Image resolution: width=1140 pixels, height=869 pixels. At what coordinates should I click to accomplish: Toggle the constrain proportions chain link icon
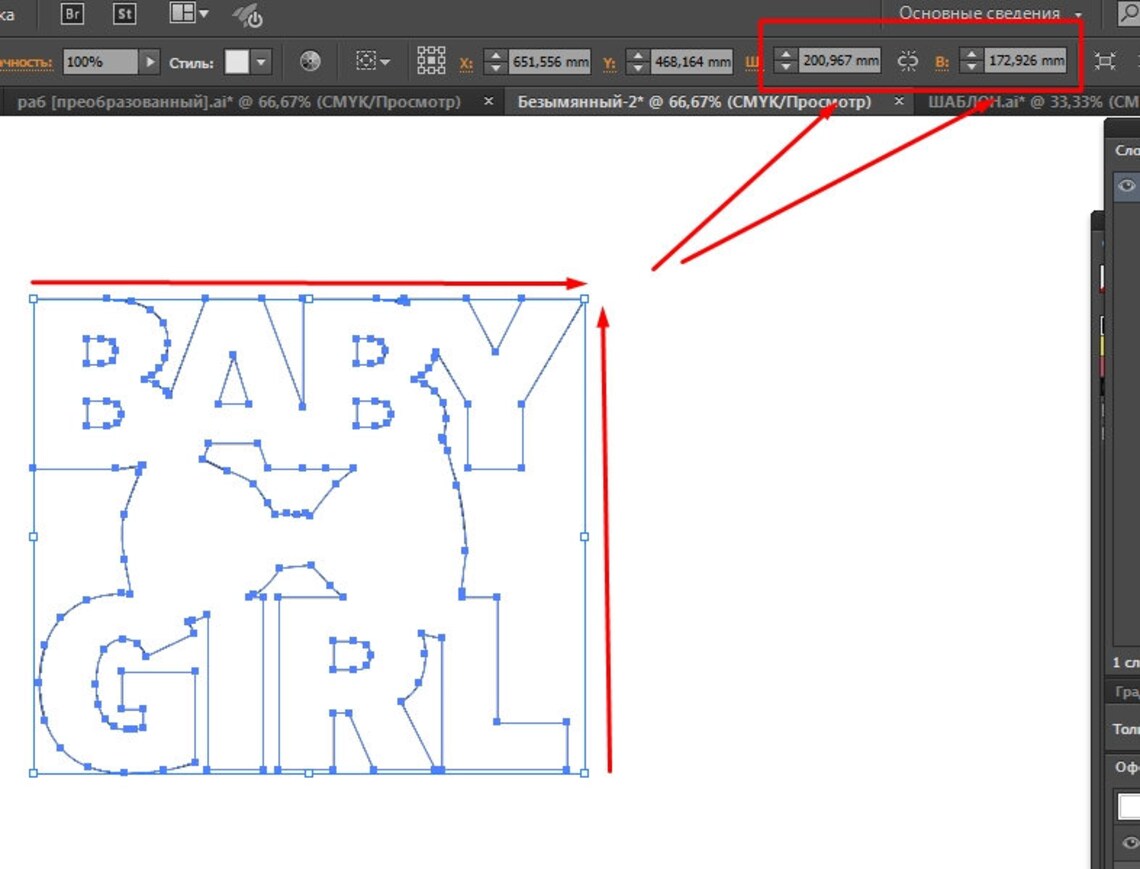(907, 60)
